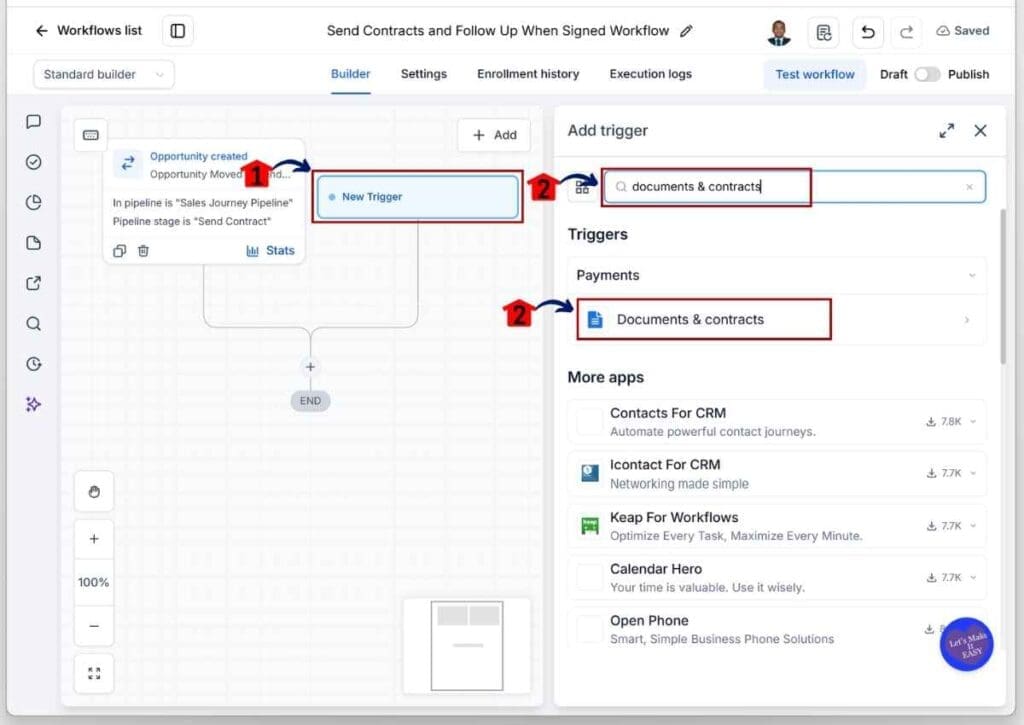The image size is (1024, 725).
Task: Open the comments icon in left sidebar
Action: [33, 121]
